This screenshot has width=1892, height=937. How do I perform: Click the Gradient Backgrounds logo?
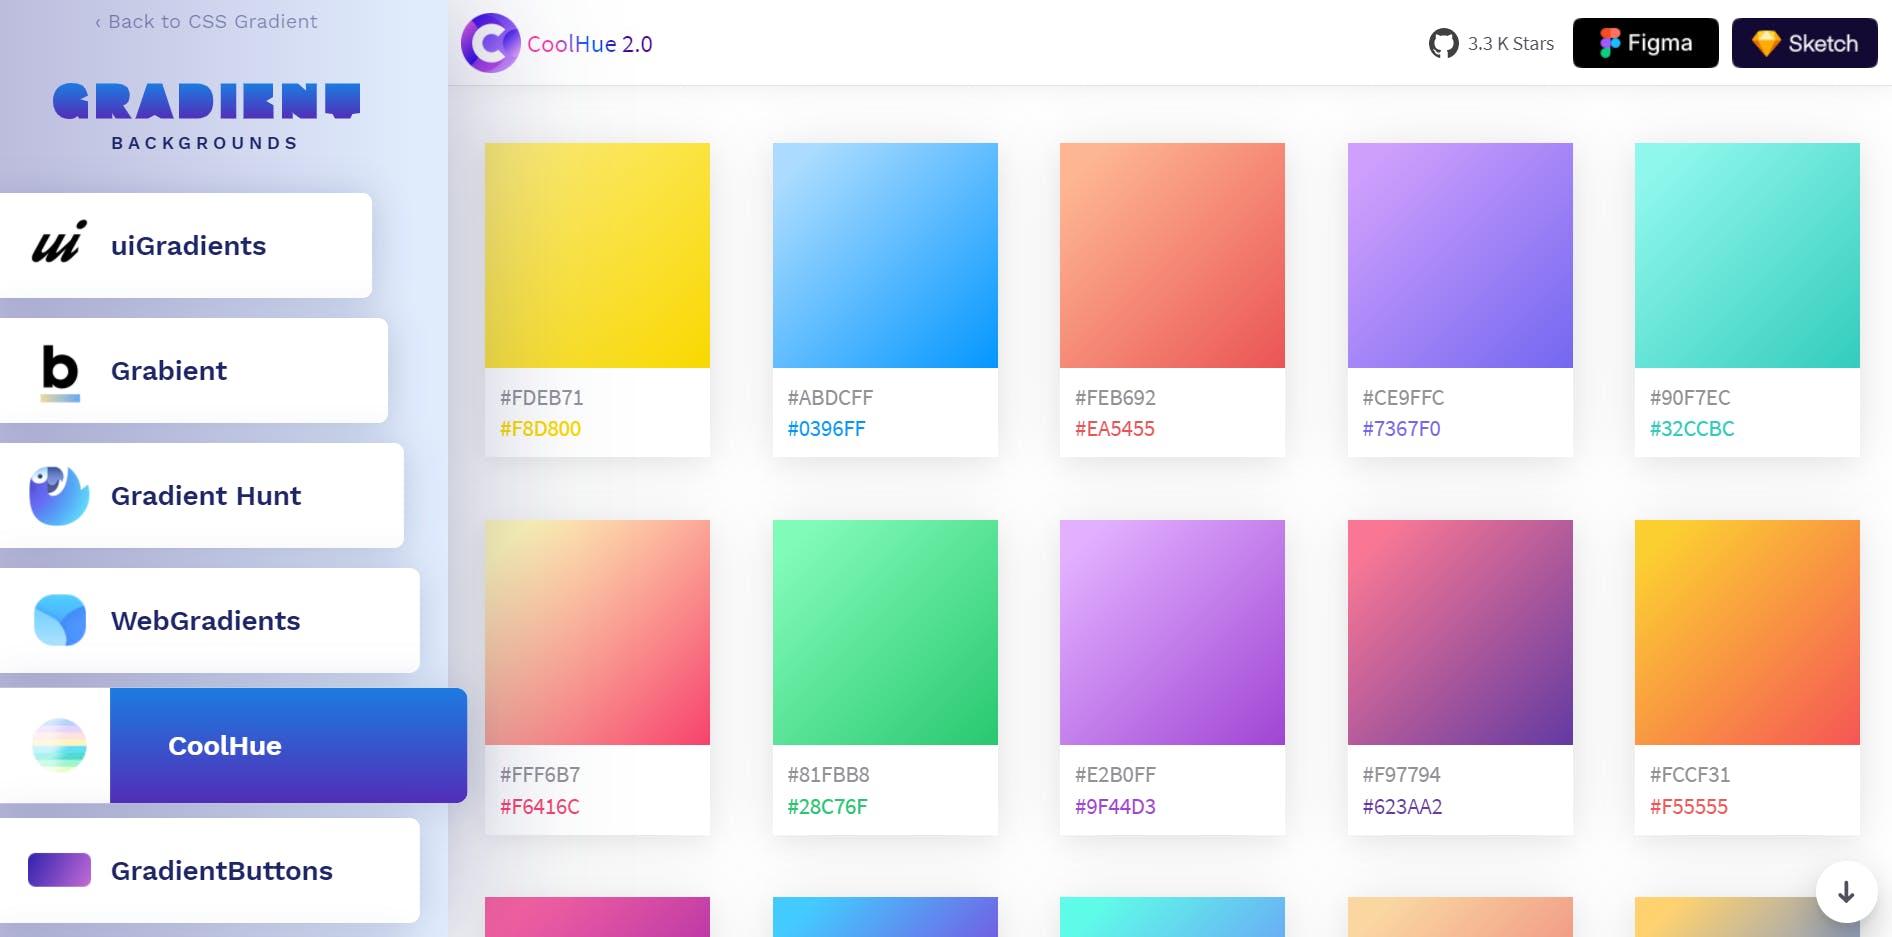[206, 116]
